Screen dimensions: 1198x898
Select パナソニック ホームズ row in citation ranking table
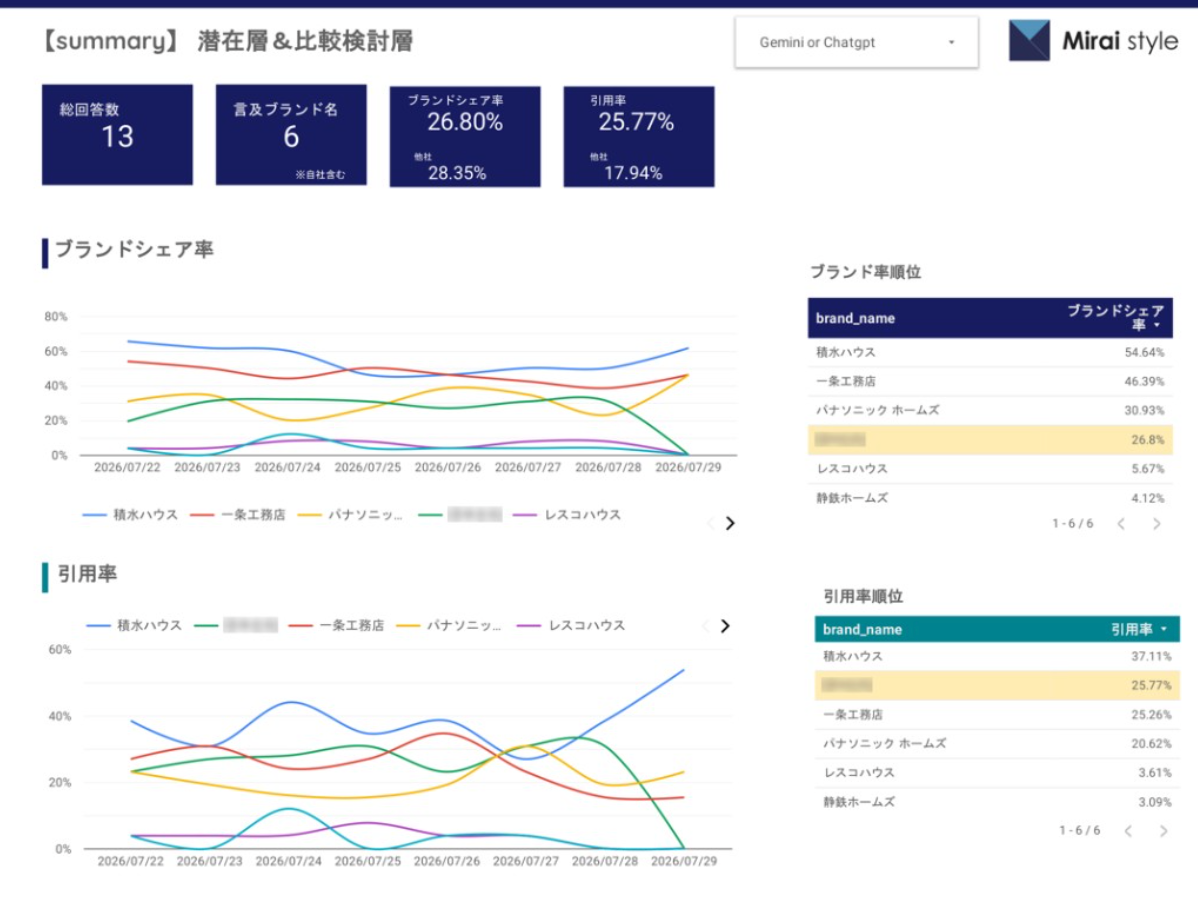click(x=997, y=744)
